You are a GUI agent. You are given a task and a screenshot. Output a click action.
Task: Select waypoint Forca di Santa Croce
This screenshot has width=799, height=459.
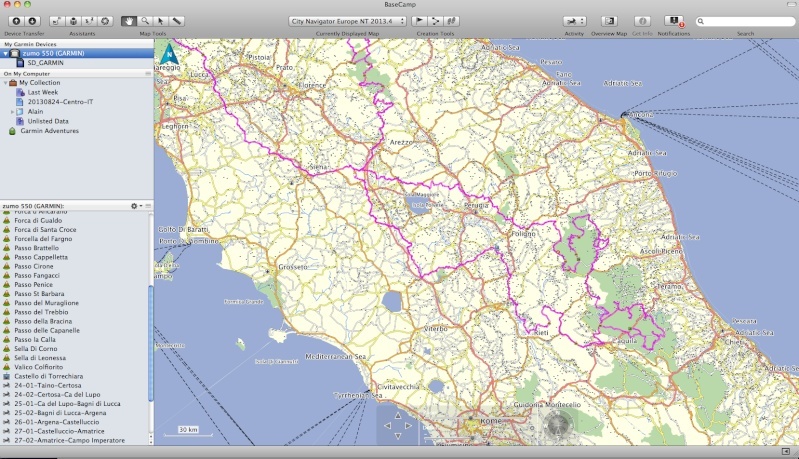[x=45, y=230]
